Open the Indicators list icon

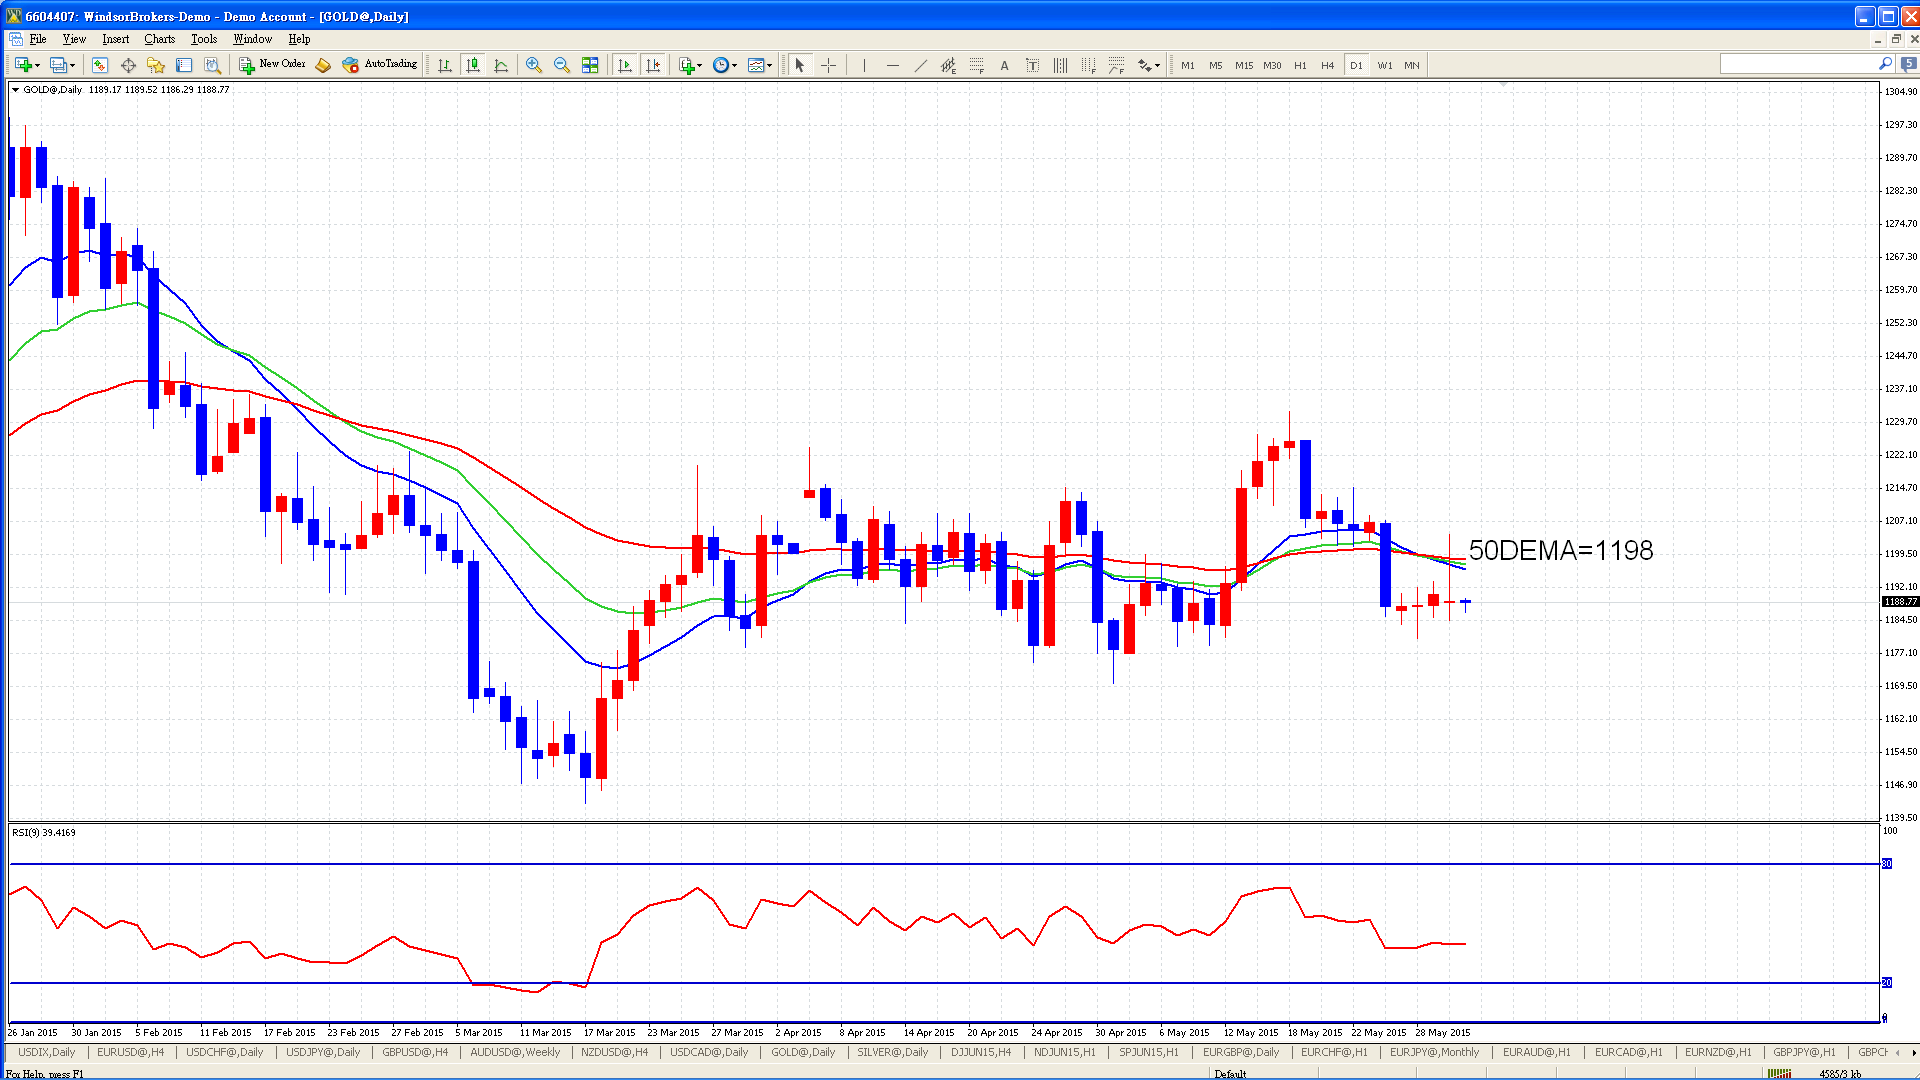686,65
